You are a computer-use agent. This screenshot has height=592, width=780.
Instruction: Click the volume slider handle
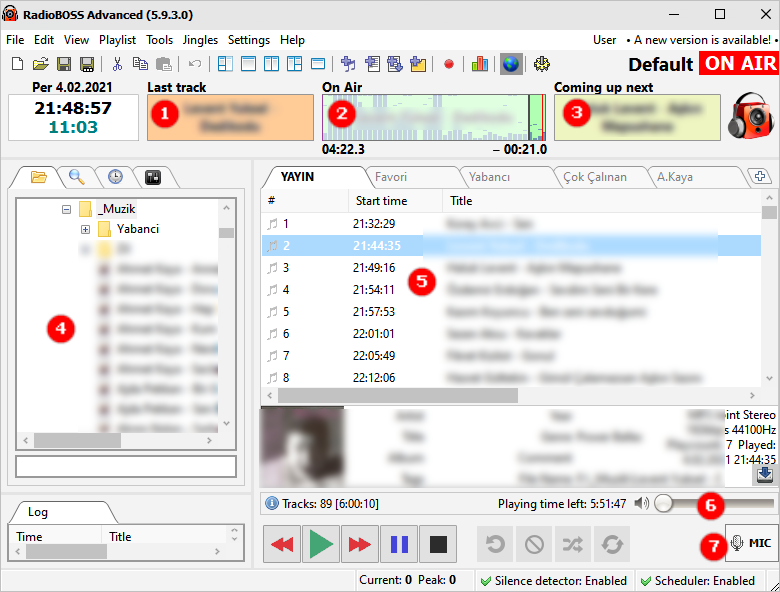(664, 503)
